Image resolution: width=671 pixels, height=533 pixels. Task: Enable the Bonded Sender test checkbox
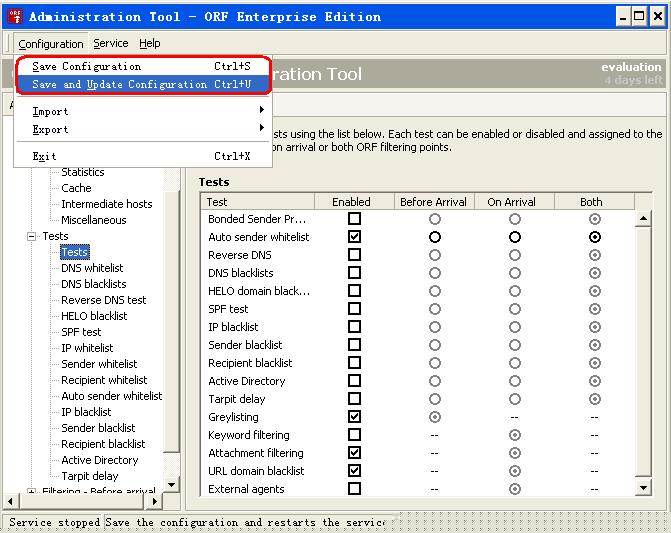[x=354, y=219]
